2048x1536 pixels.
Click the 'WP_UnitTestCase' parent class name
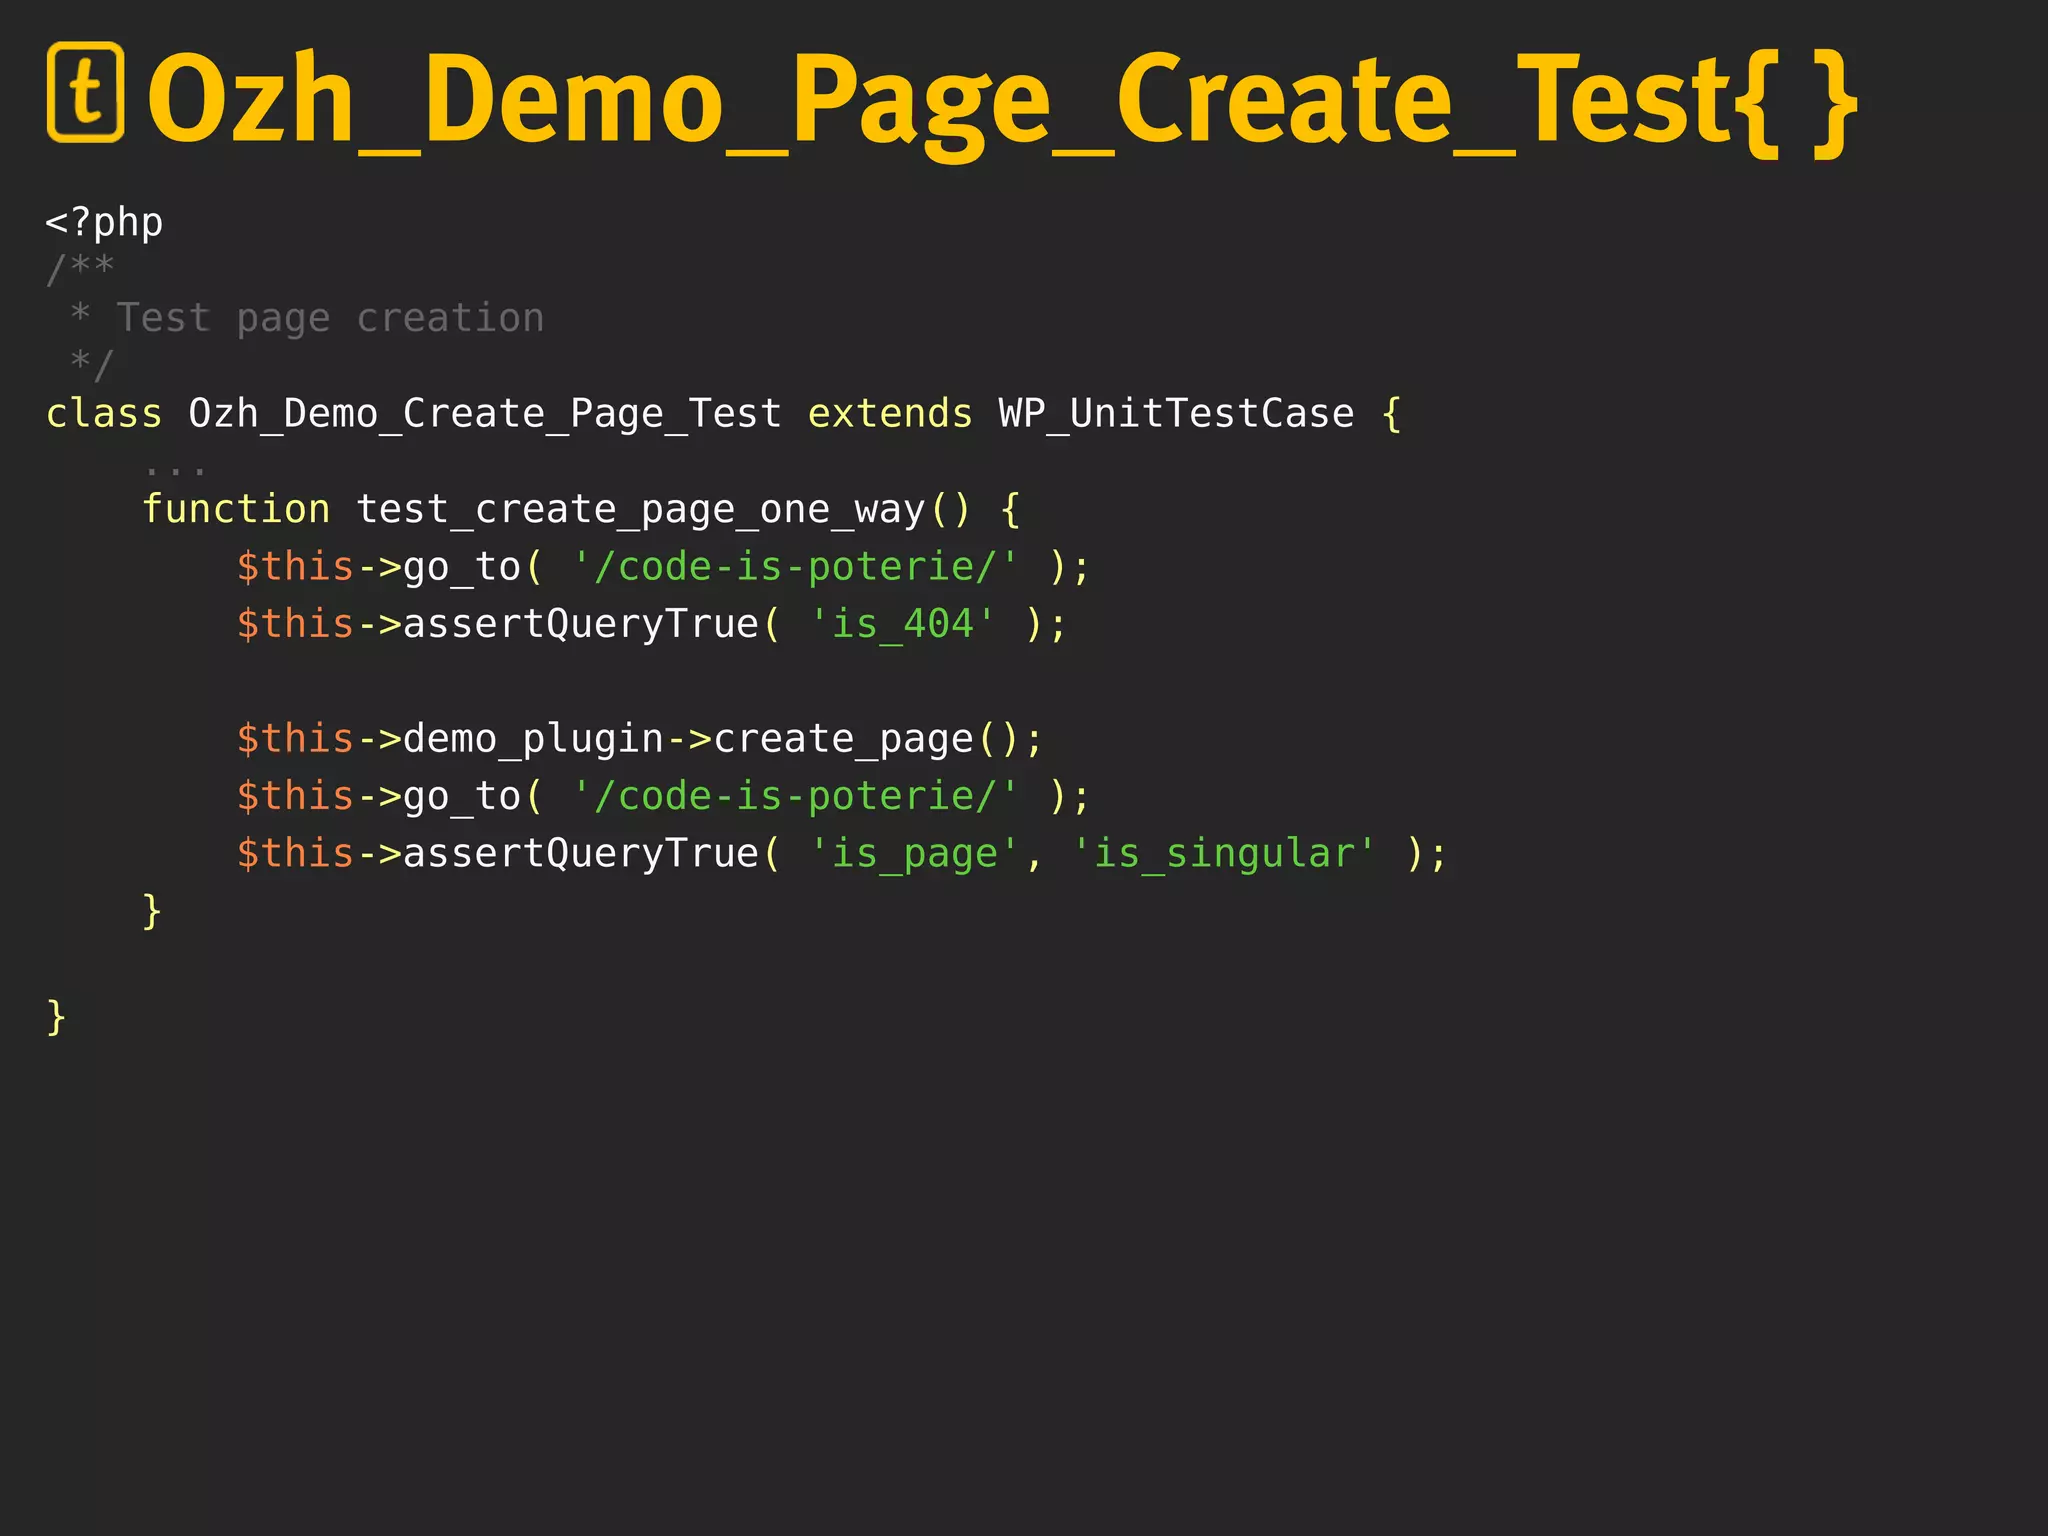1176,413
